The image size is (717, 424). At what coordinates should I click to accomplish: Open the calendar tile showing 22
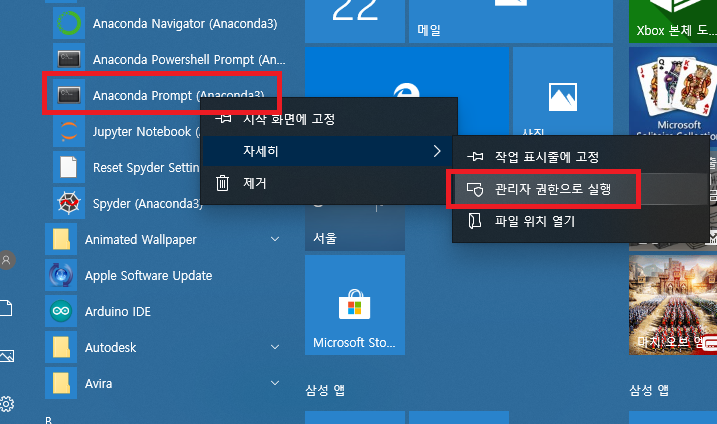click(x=355, y=21)
